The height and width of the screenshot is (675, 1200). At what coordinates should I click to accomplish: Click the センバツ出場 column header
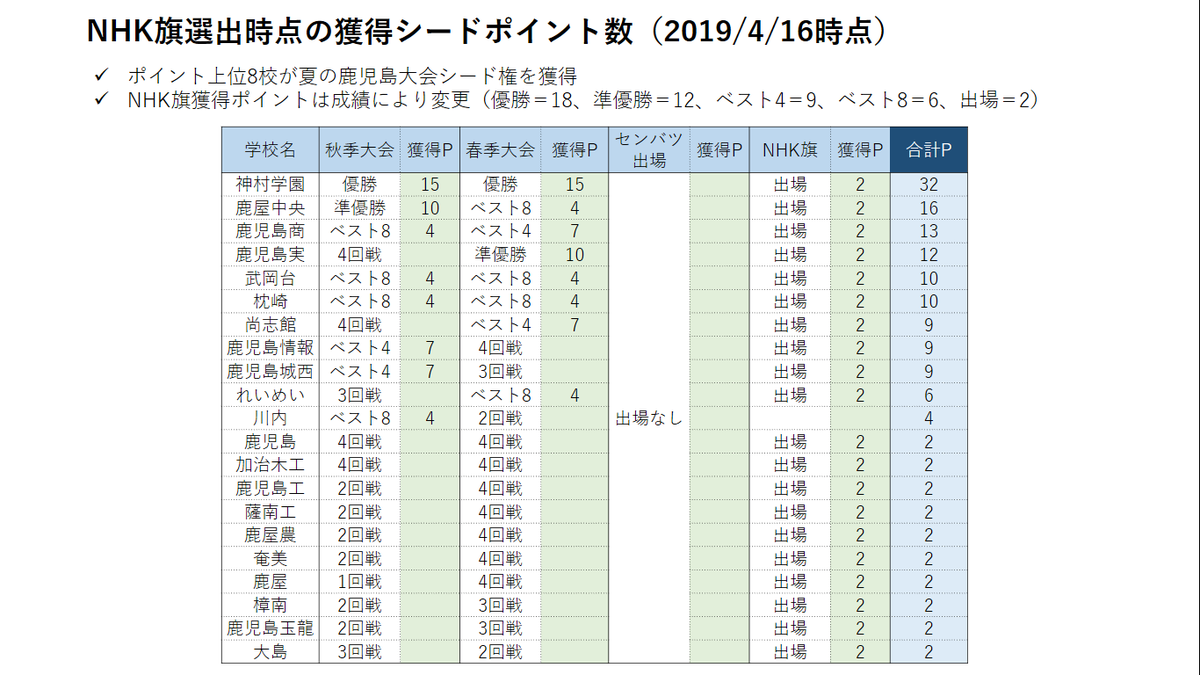tap(648, 150)
